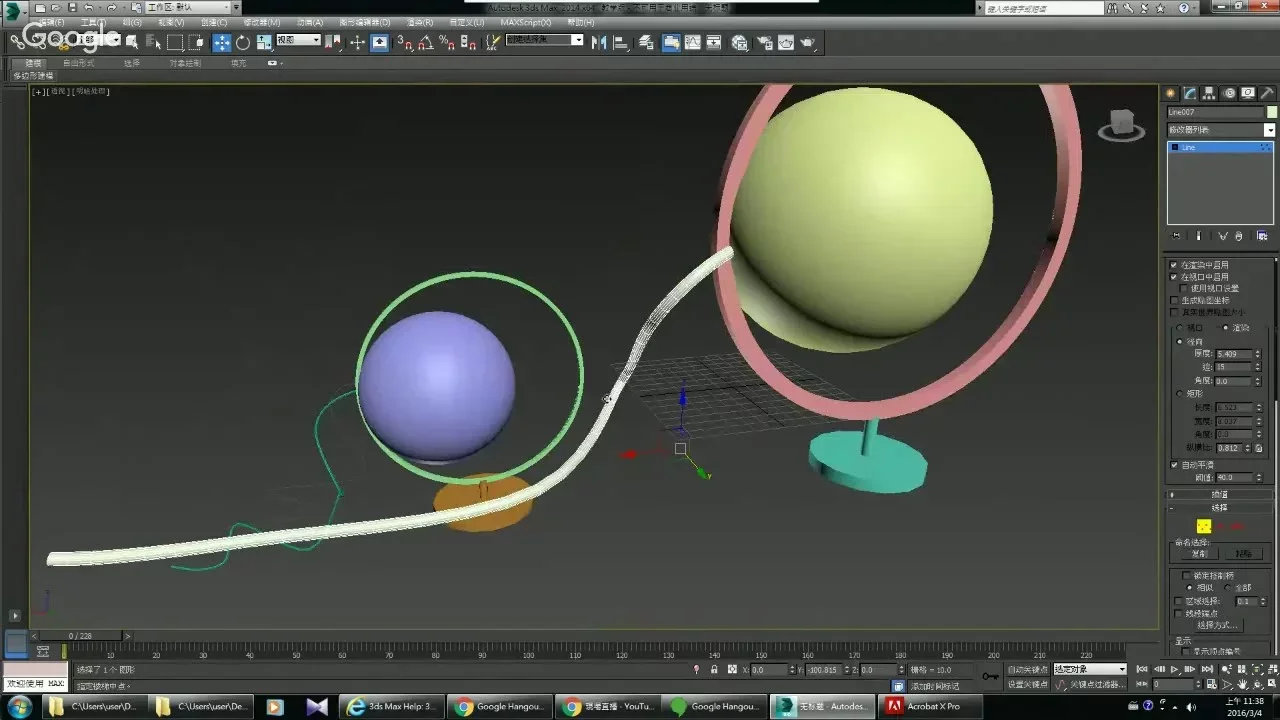Viewport: 1280px width, 720px height.
Task: Click the object color swatch beside Line007
Action: click(1271, 112)
